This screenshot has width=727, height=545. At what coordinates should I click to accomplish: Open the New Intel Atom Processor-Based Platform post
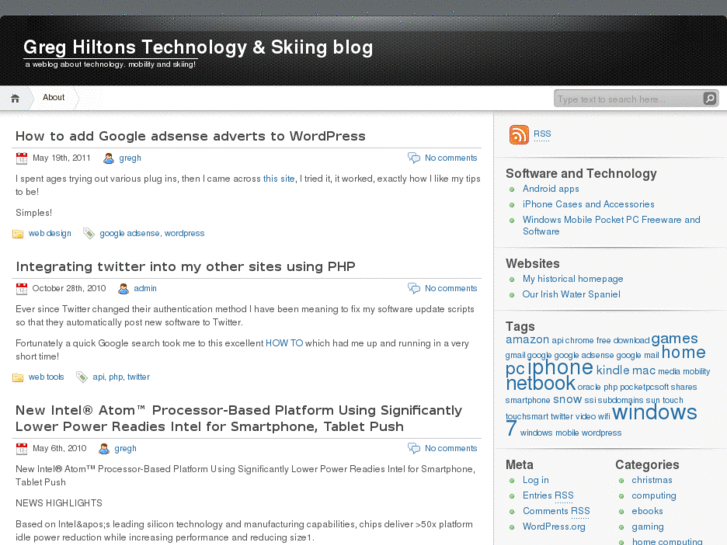tap(239, 418)
